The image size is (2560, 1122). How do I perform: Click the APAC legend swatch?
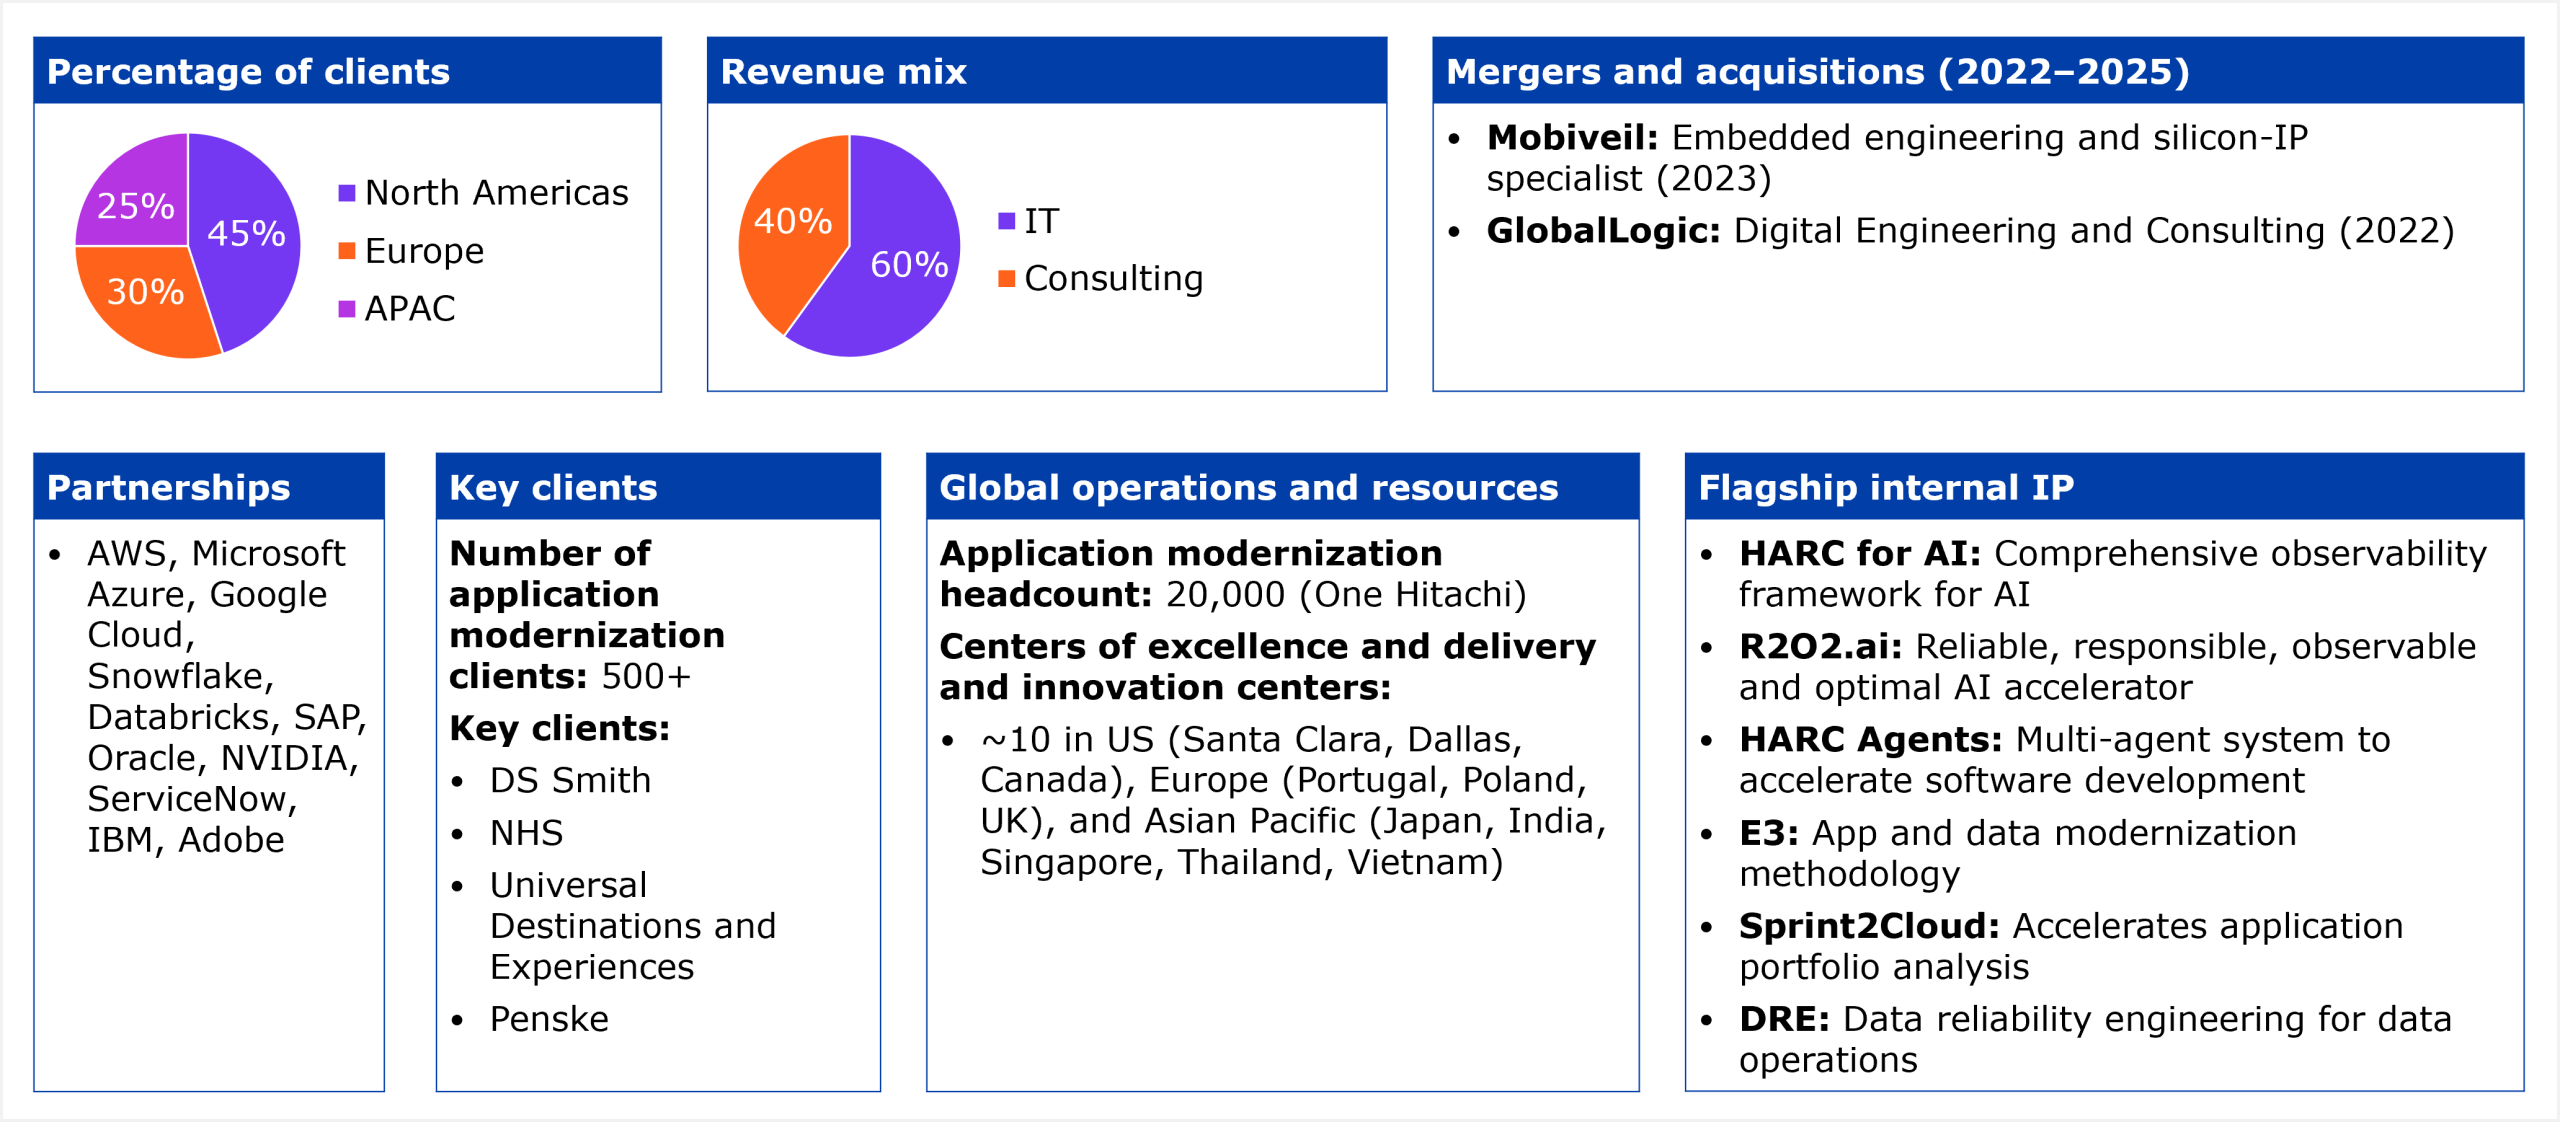(x=347, y=309)
